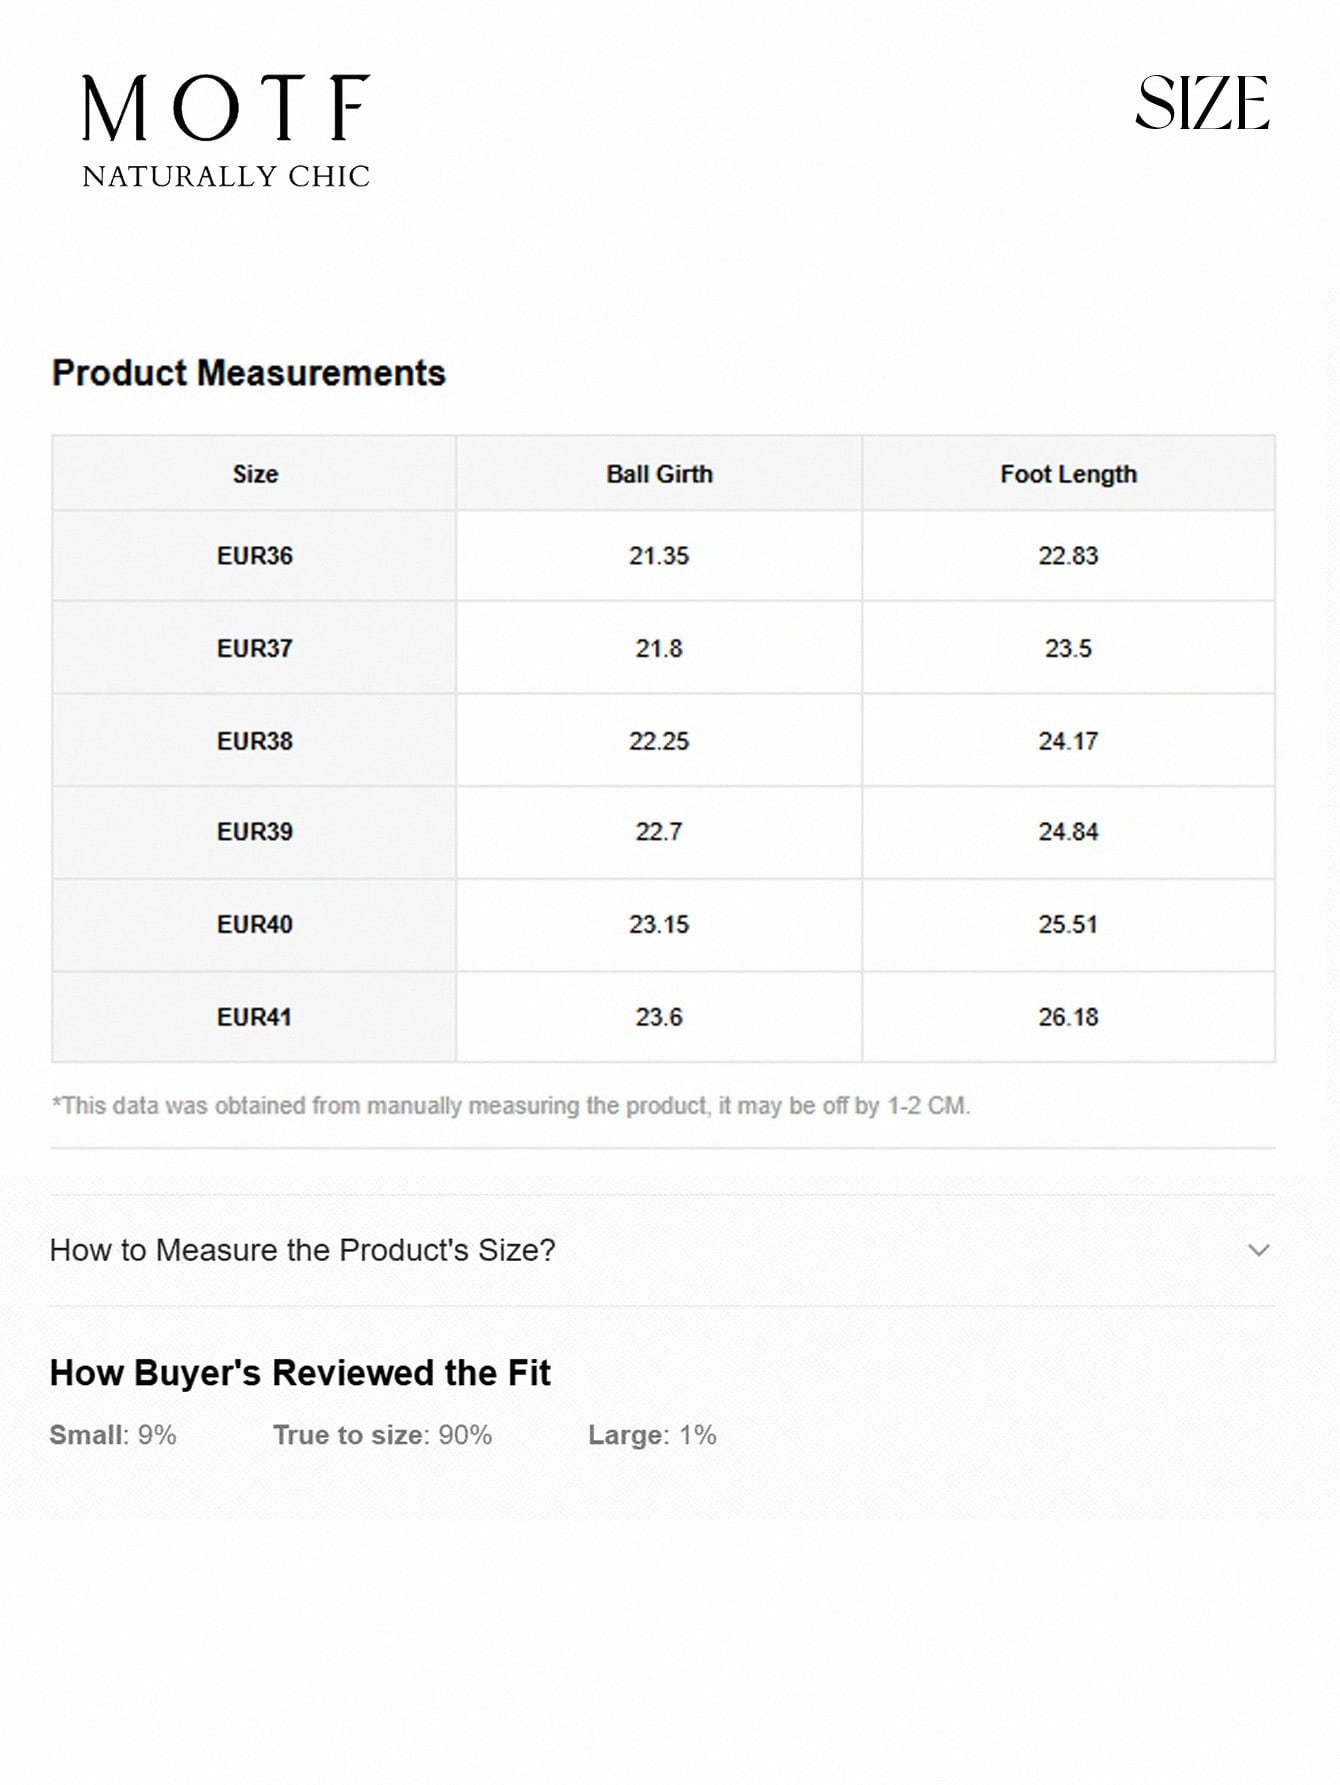Click the 'Large: 1%' fit review
This screenshot has width=1340, height=1785.
[x=652, y=1435]
